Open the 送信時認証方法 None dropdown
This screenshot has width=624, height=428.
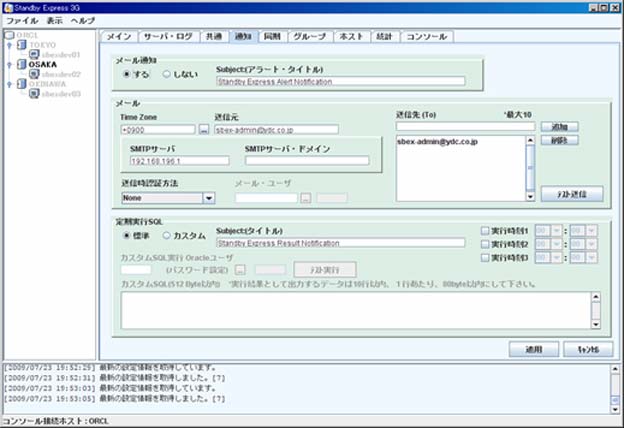pos(209,198)
